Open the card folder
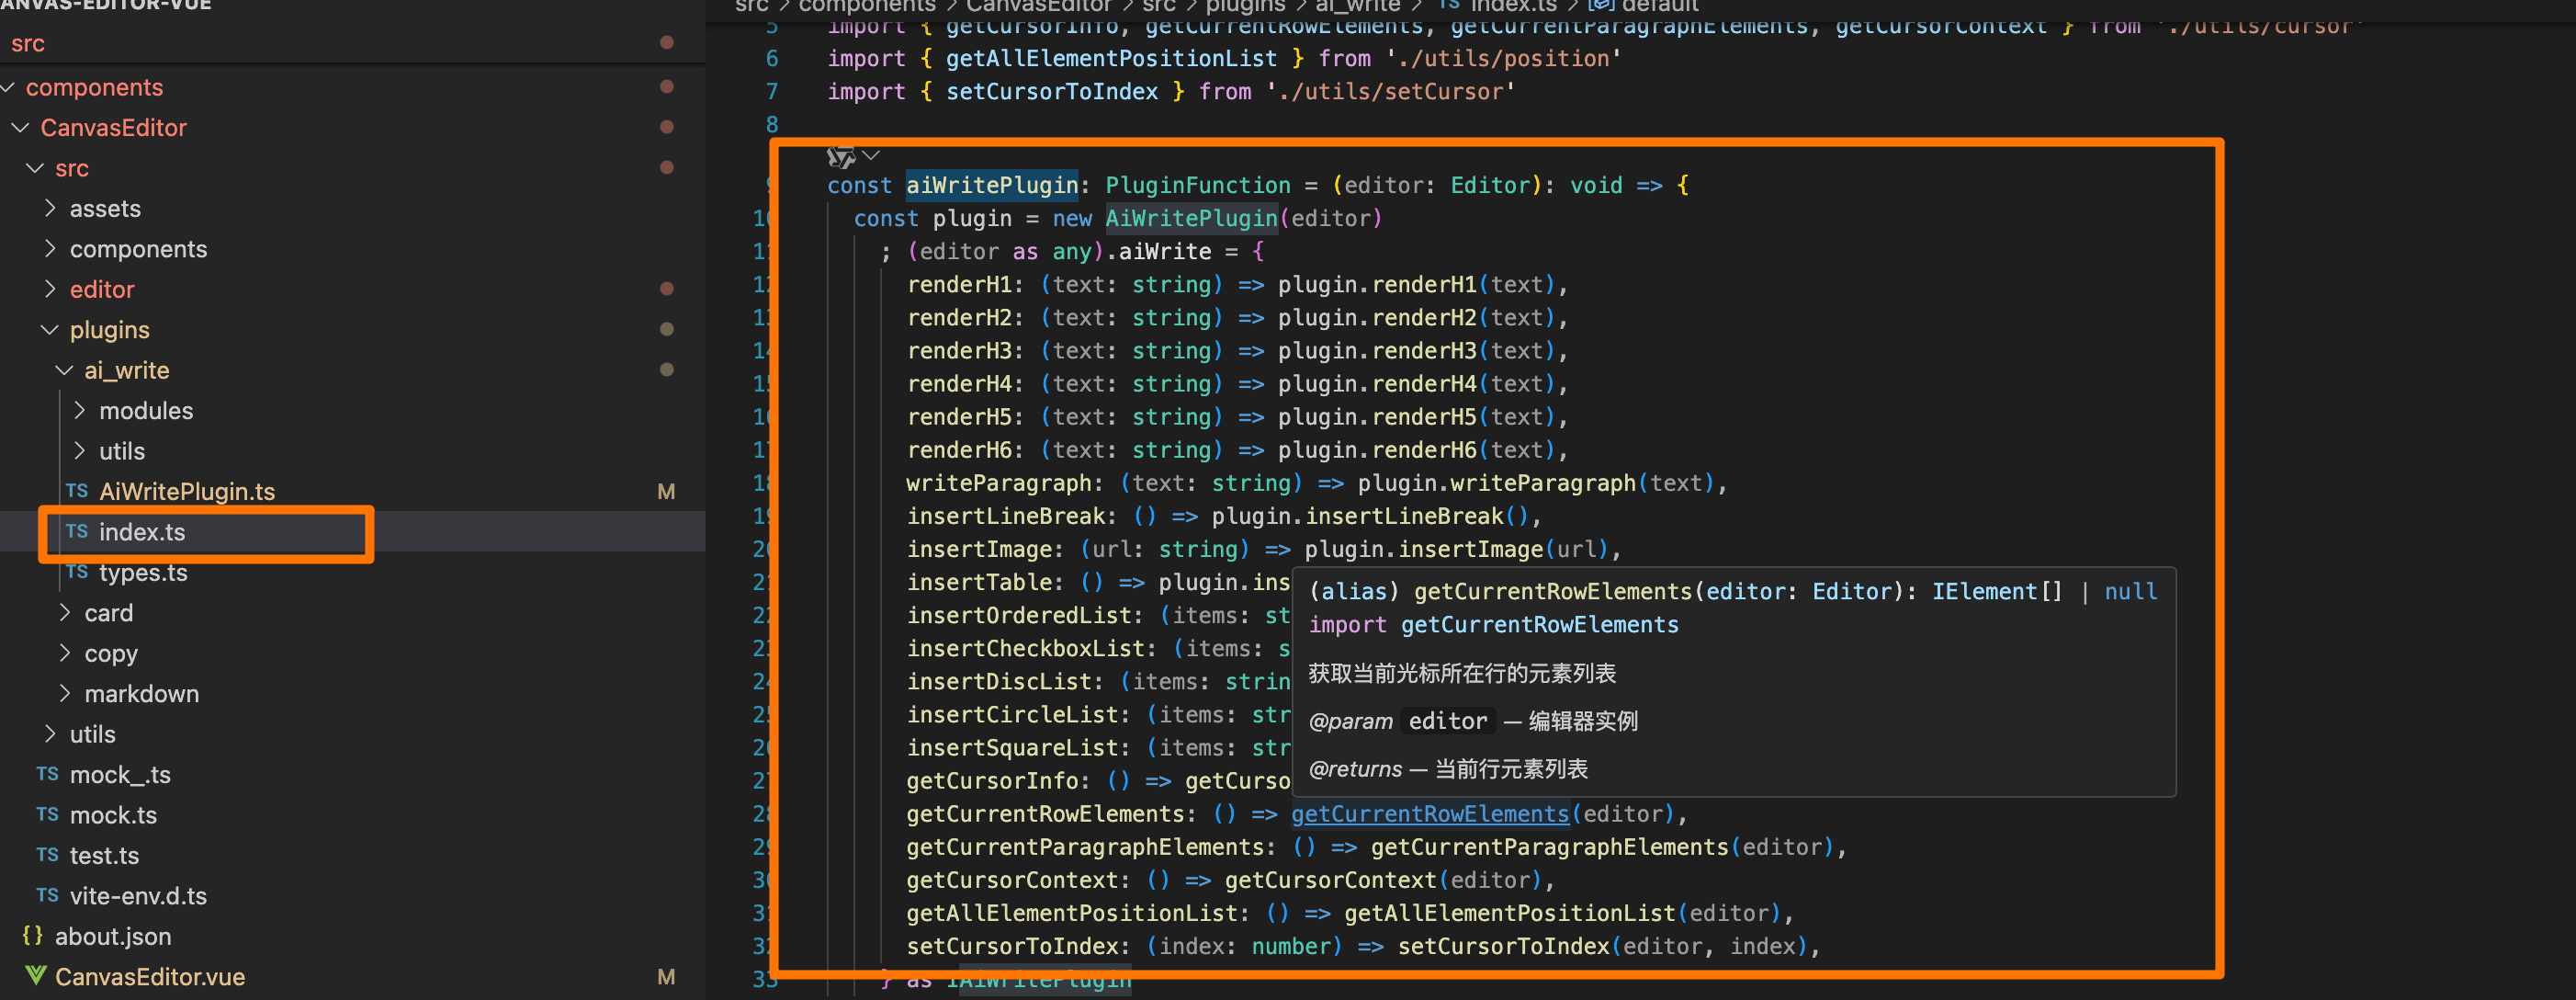 [108, 613]
